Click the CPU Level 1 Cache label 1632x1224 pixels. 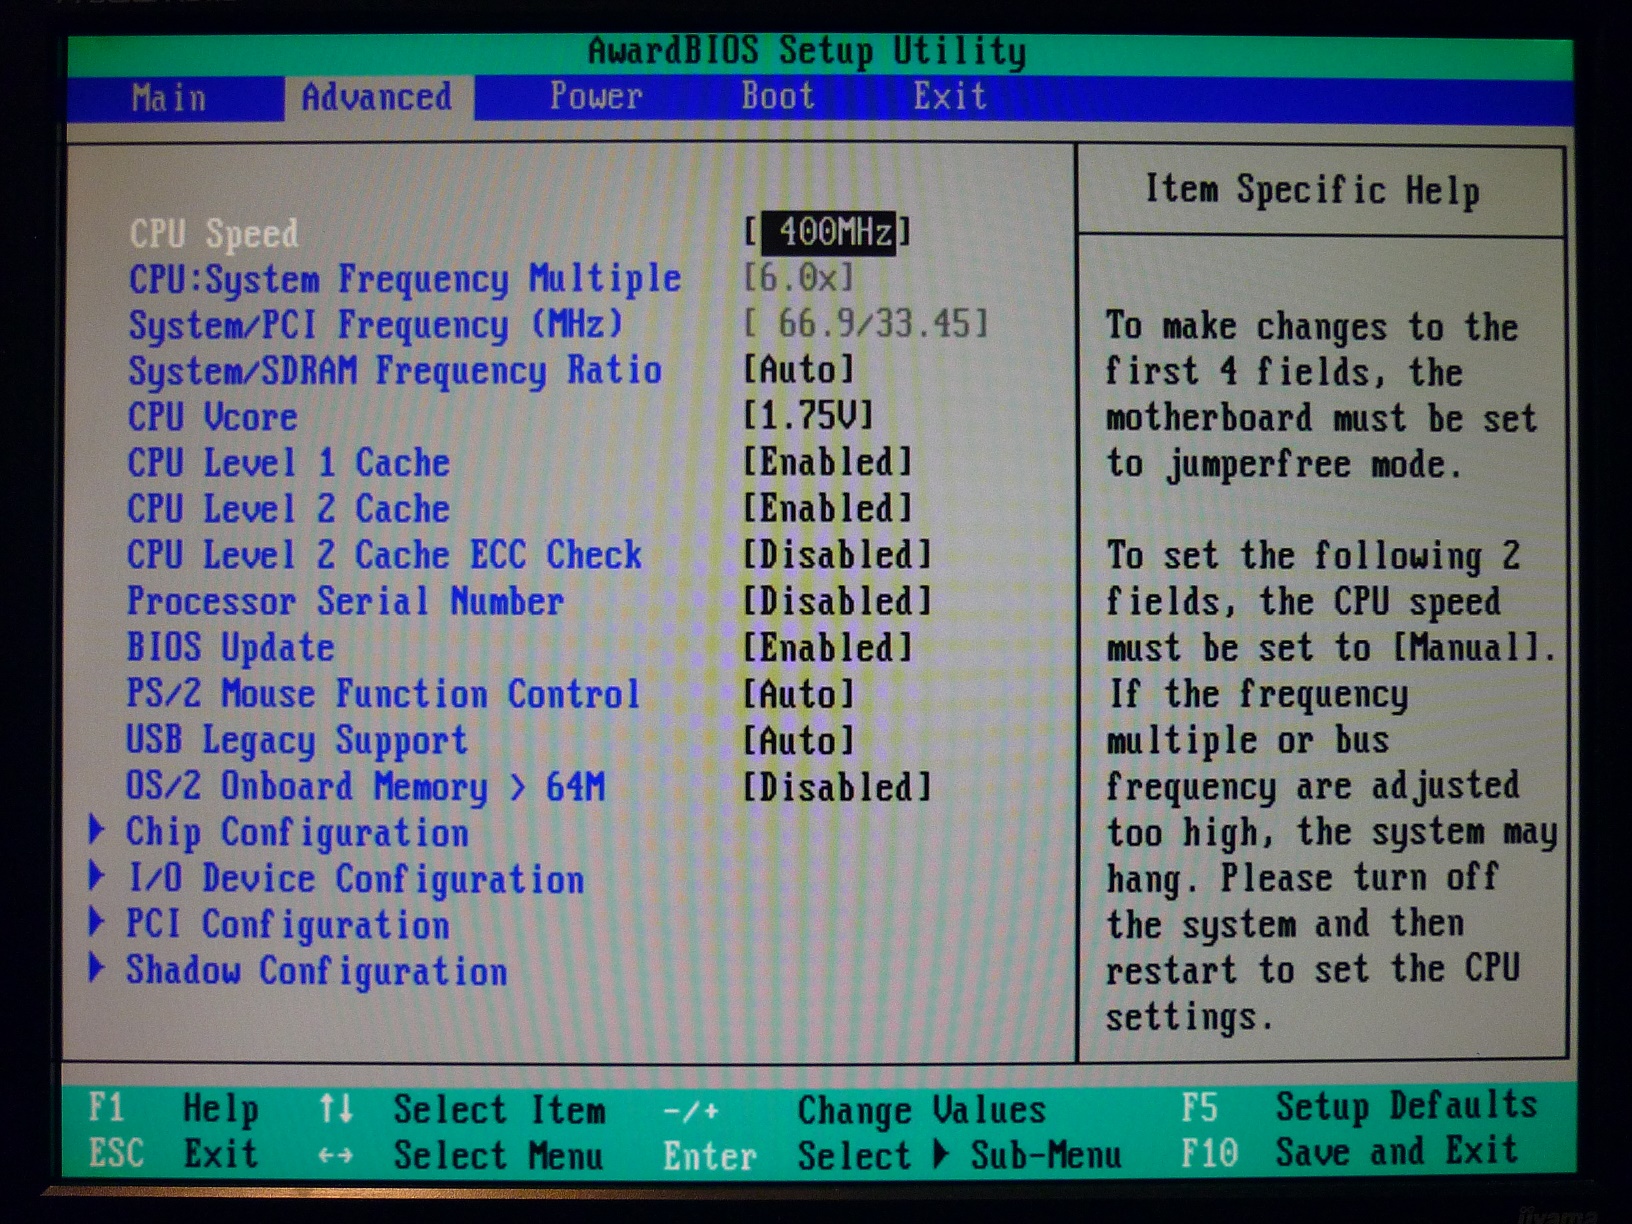pos(288,463)
